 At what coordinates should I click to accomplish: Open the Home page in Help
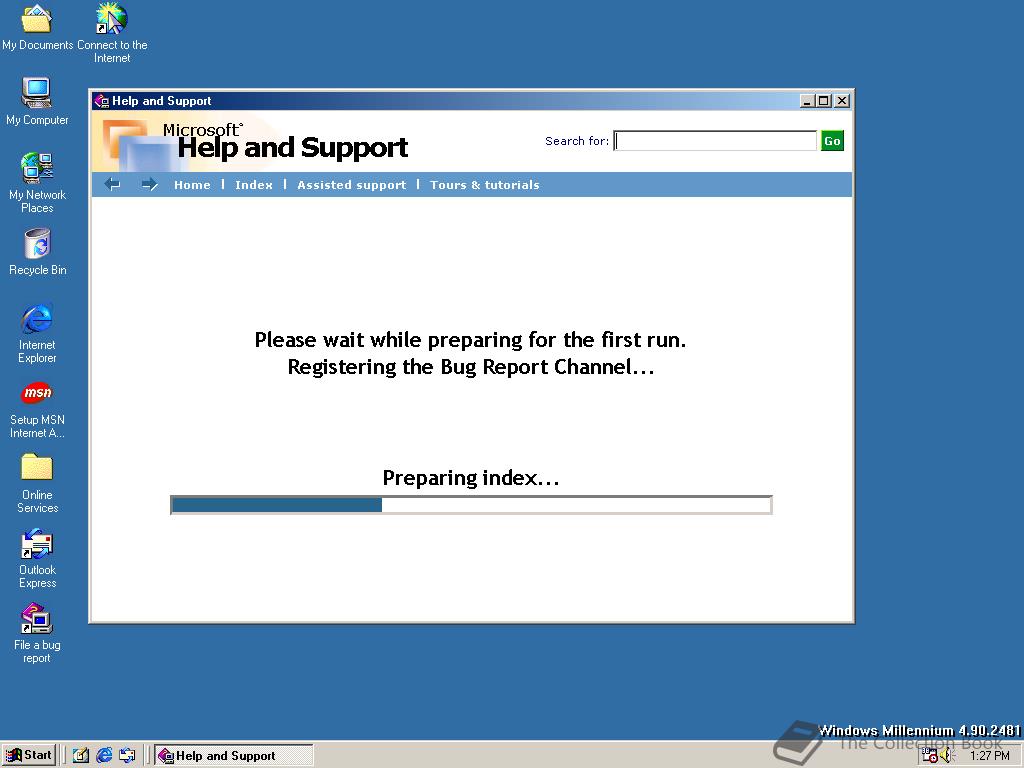192,185
